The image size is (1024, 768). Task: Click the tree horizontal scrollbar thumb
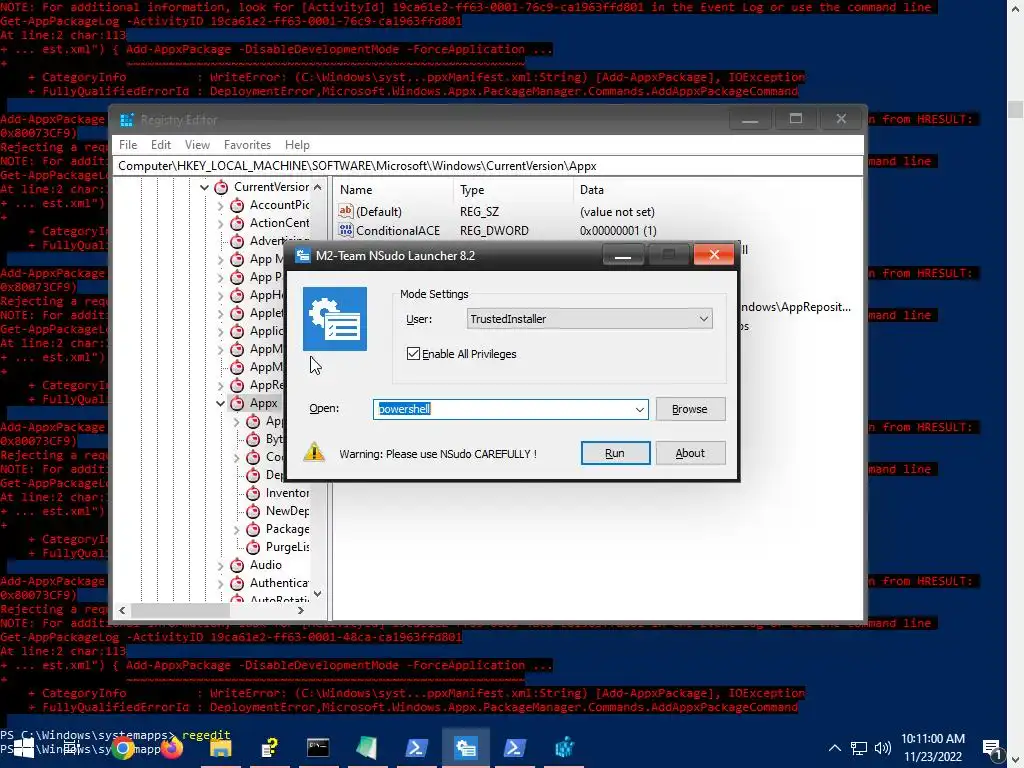point(180,611)
